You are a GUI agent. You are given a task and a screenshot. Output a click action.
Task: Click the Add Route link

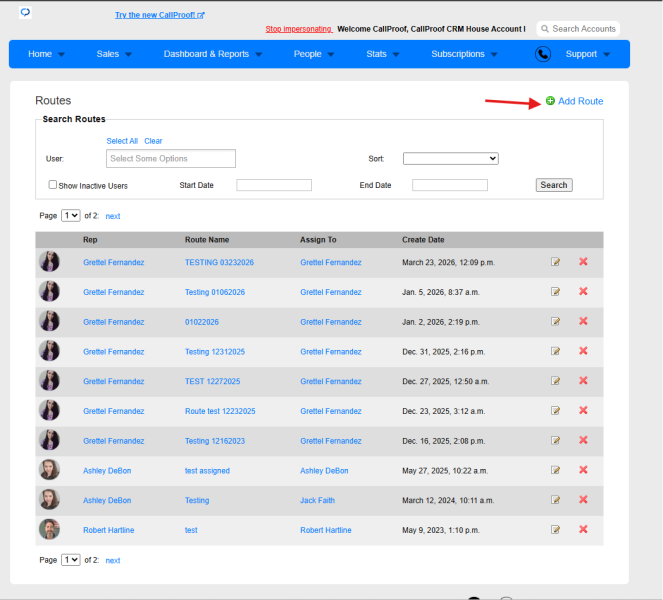click(581, 101)
